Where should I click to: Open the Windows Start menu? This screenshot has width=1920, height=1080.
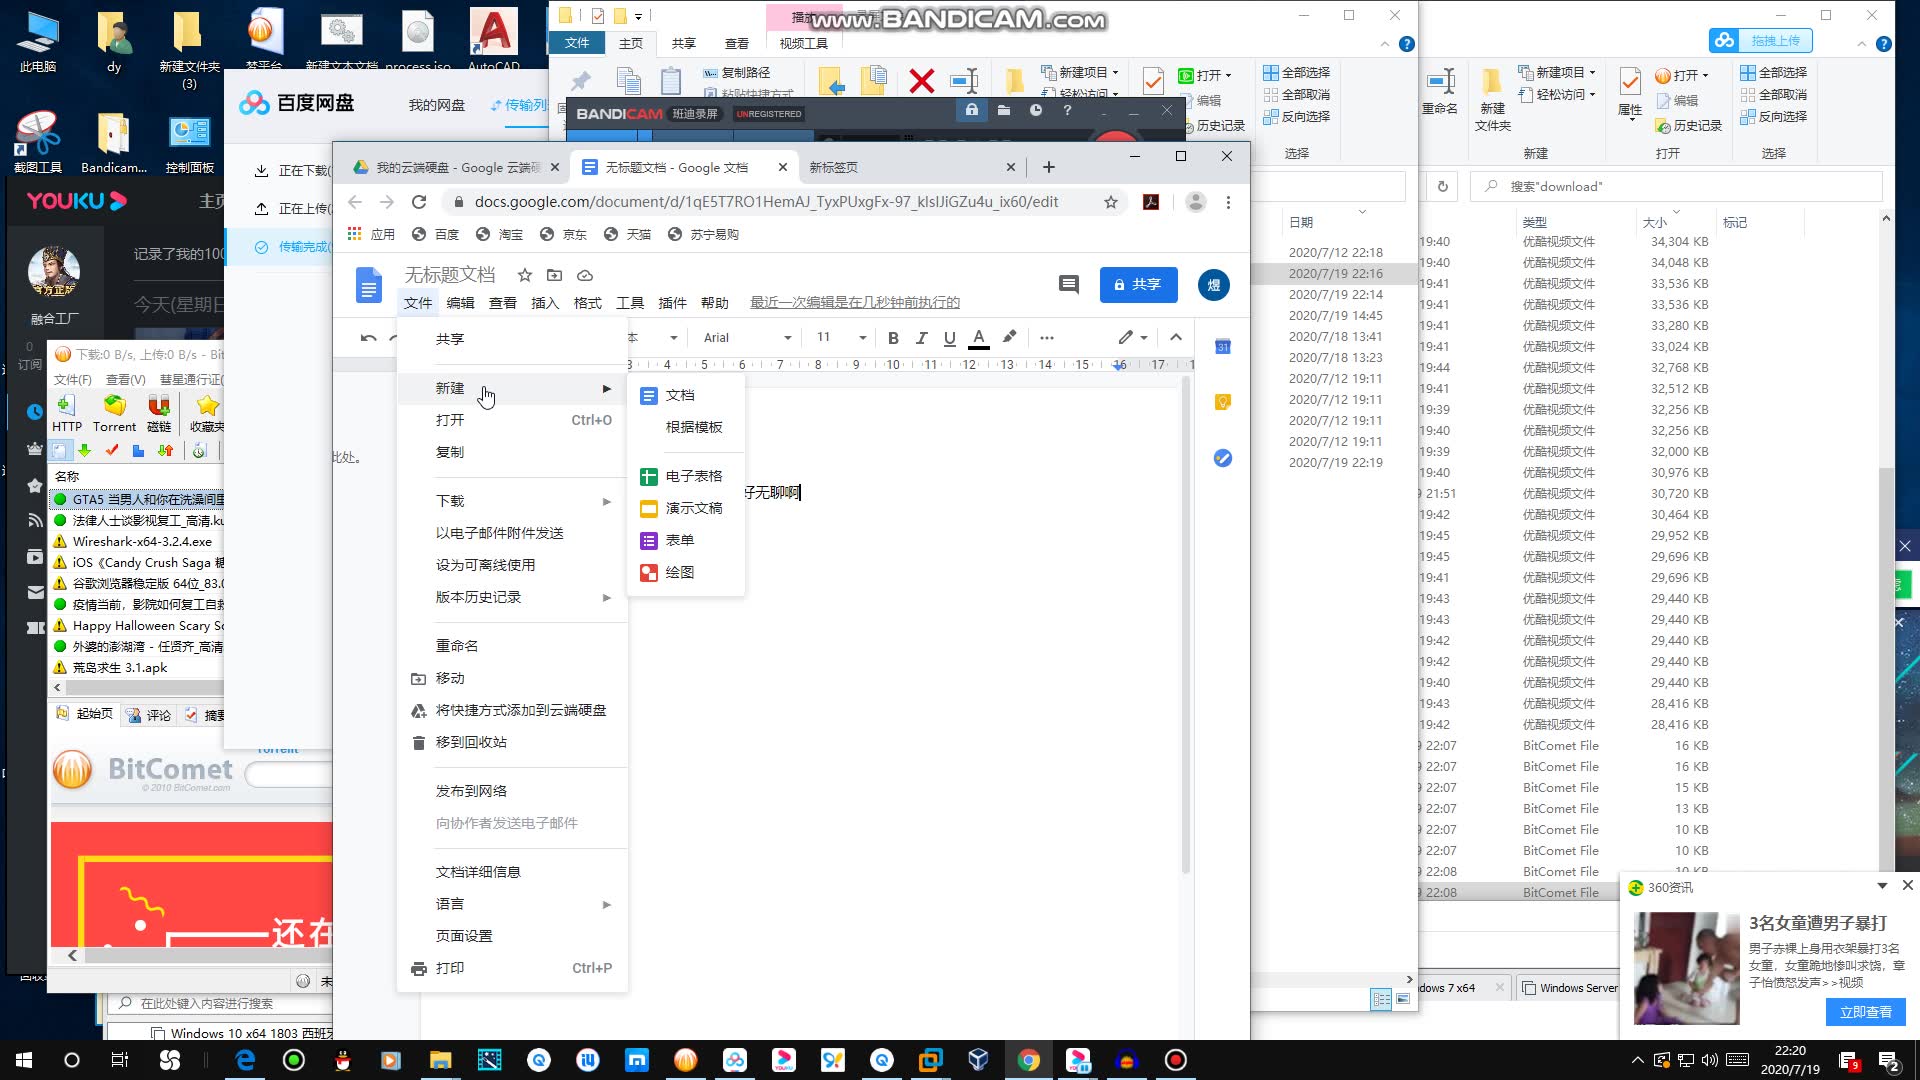pyautogui.click(x=24, y=1061)
